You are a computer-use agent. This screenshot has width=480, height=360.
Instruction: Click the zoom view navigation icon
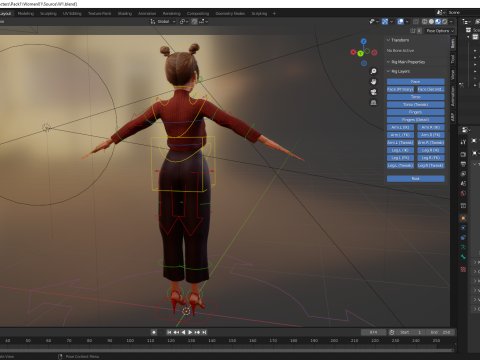[x=374, y=71]
